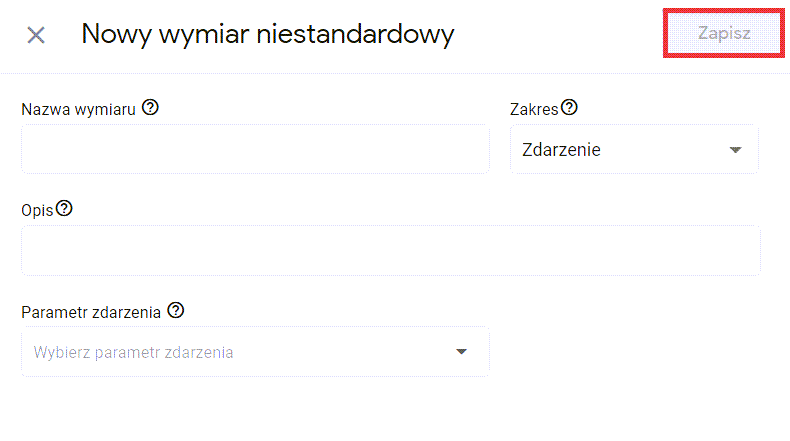This screenshot has width=790, height=441.
Task: Focus the Nazwa wymiaru text field
Action: coord(255,150)
